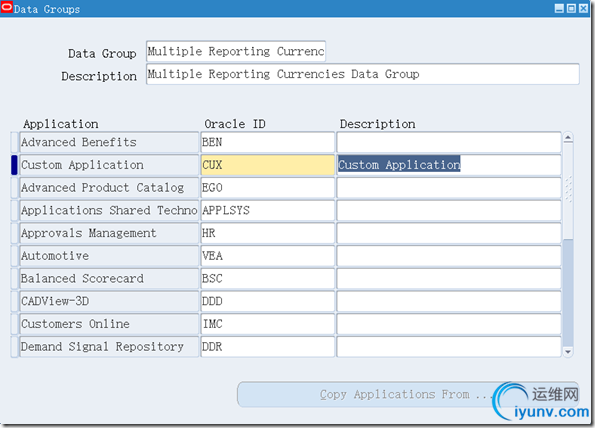The width and height of the screenshot is (595, 428).
Task: Click the record indicator beside Automotive
Action: [x=14, y=256]
